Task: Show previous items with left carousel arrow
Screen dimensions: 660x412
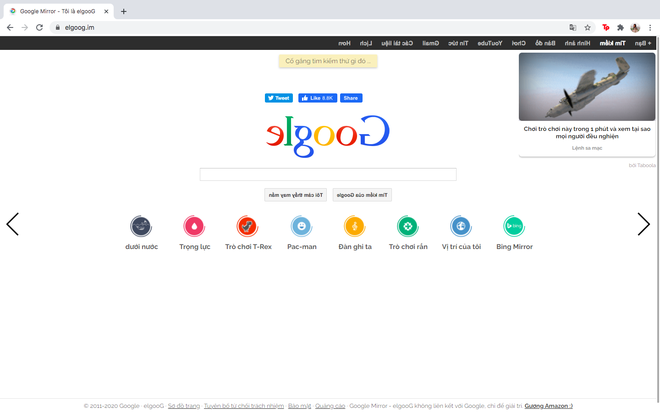Action: (13, 224)
